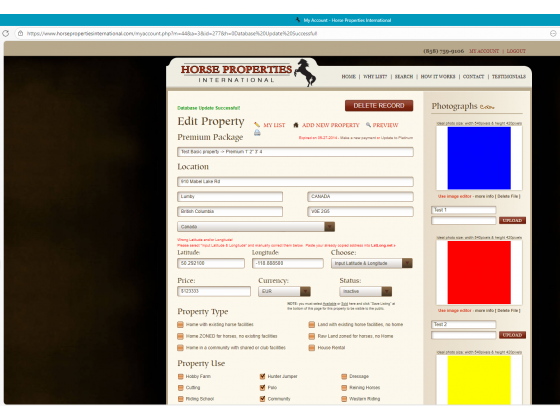Click the LOGOUT link

point(516,51)
